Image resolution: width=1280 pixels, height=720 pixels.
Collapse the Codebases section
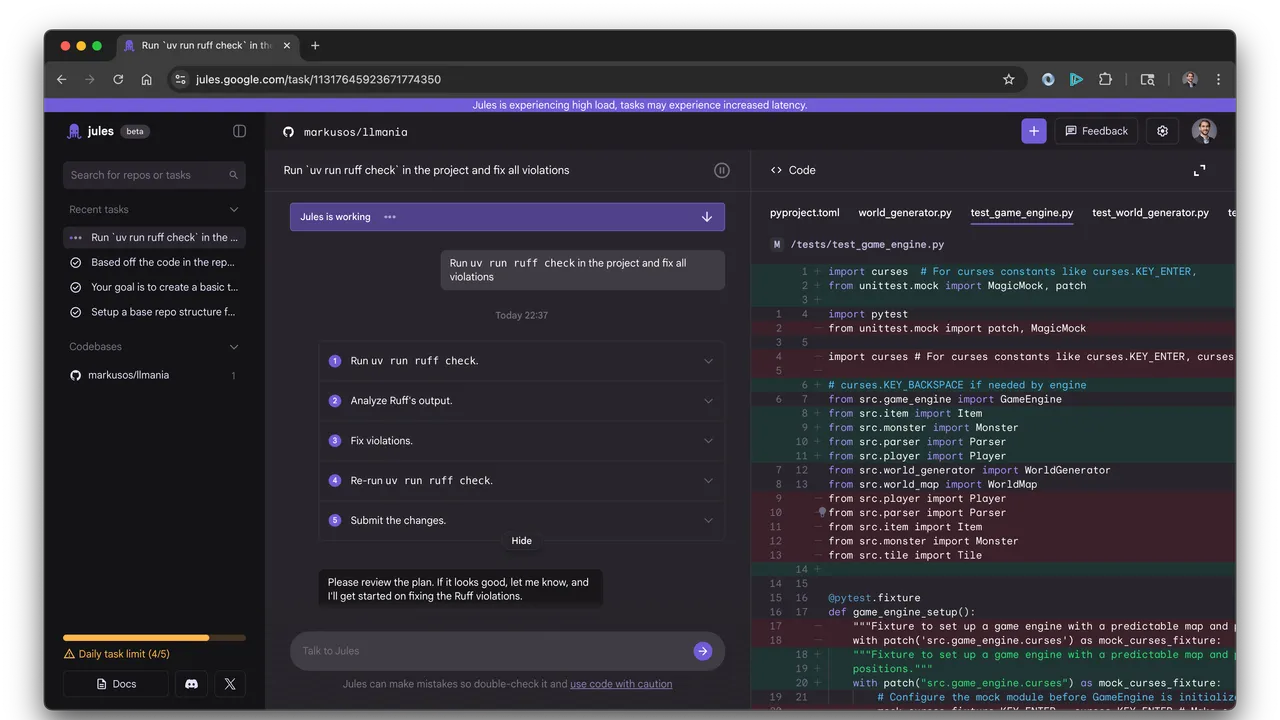click(x=234, y=347)
